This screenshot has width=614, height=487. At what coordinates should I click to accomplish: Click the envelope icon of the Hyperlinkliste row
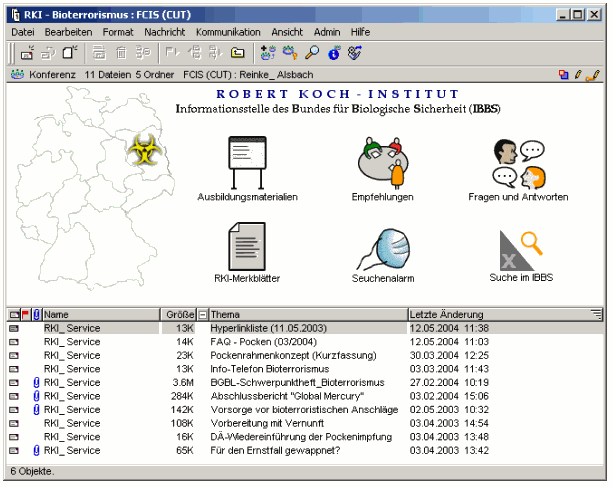coord(14,328)
